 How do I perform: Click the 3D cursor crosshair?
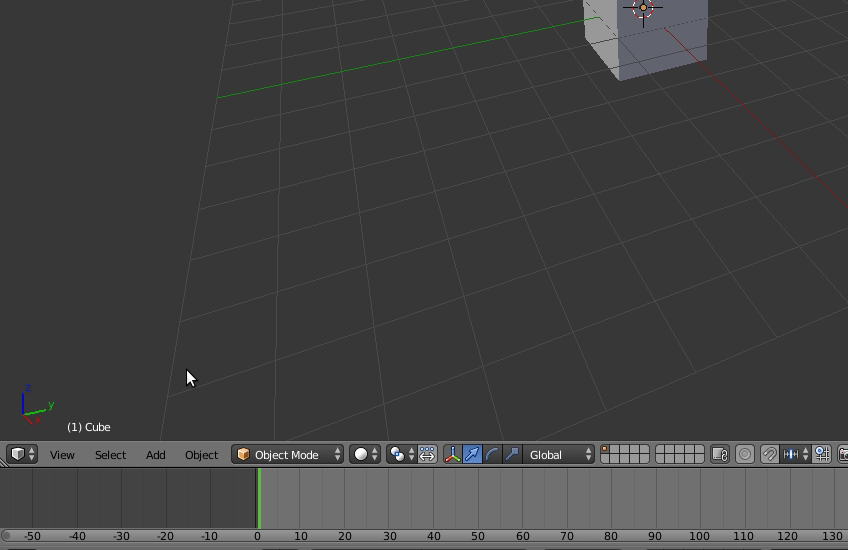click(x=643, y=8)
